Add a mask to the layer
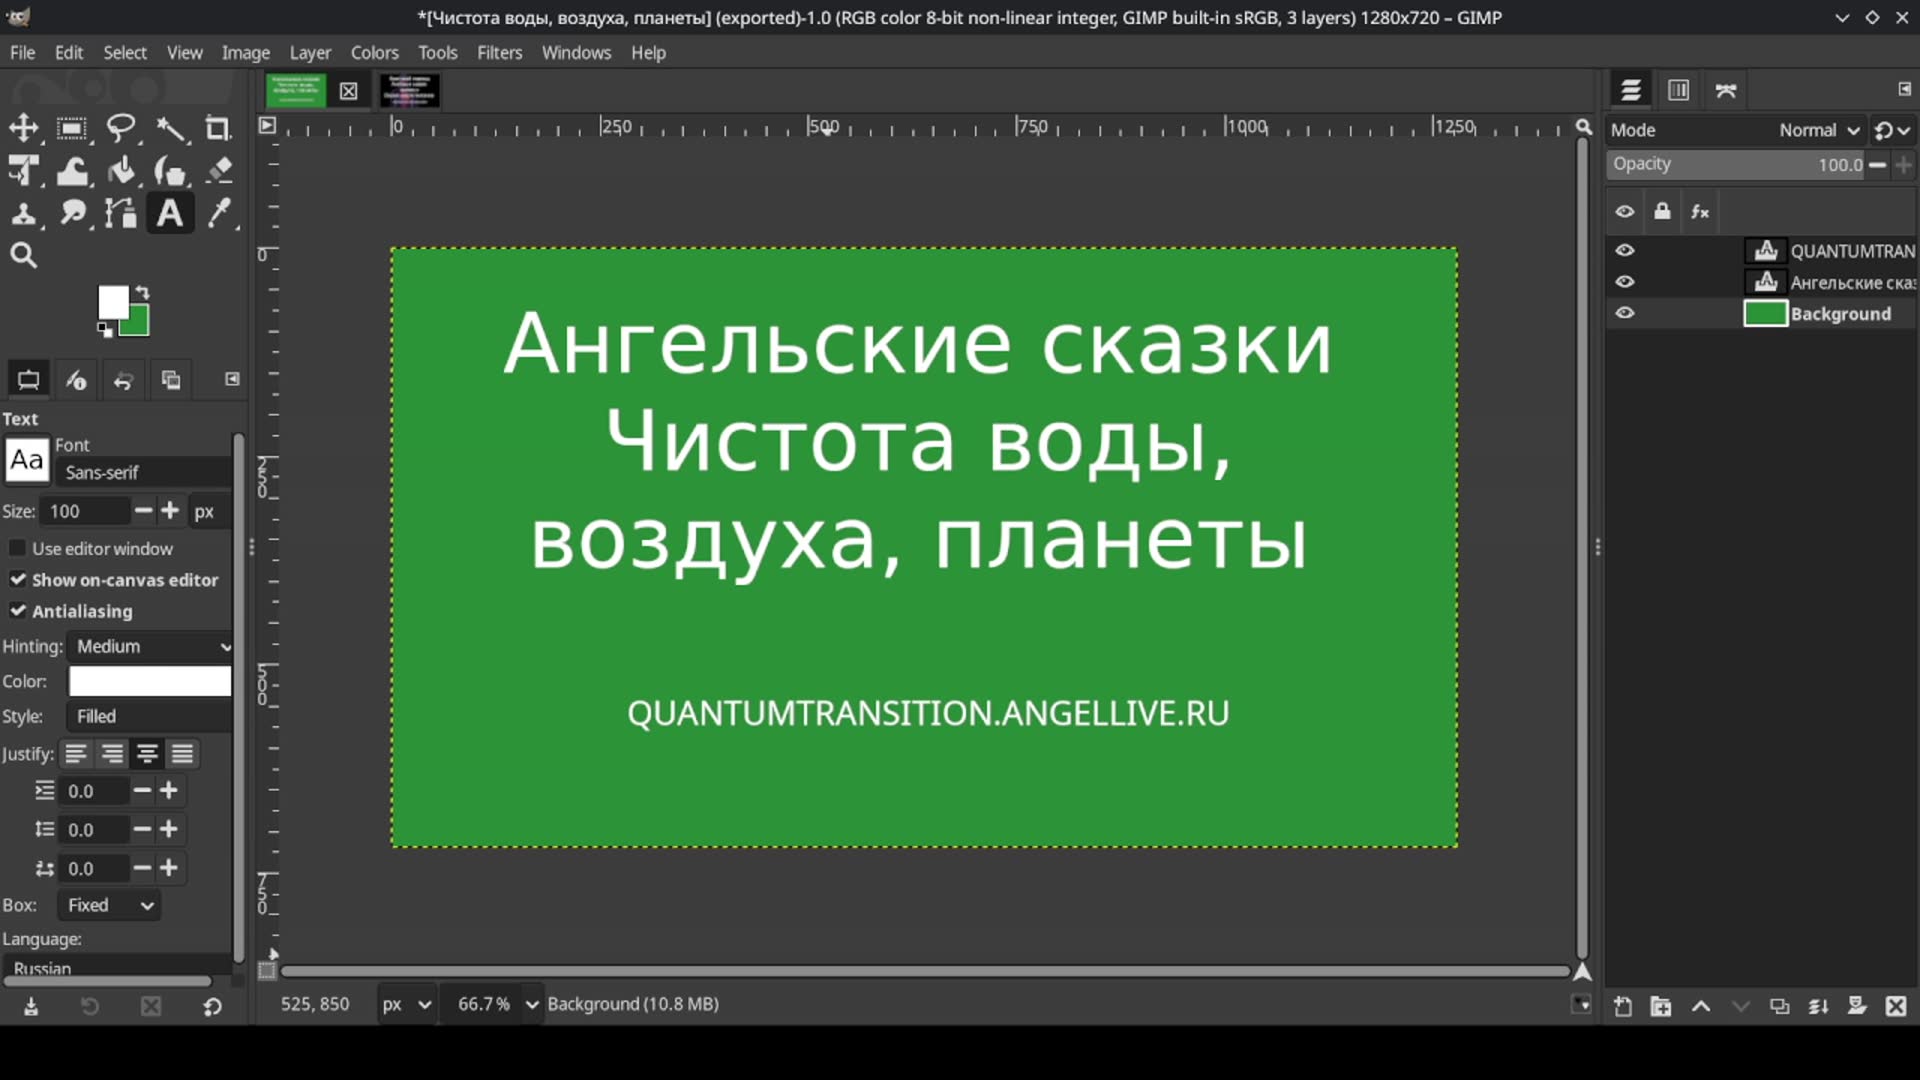The height and width of the screenshot is (1080, 1920). coord(1857,1006)
